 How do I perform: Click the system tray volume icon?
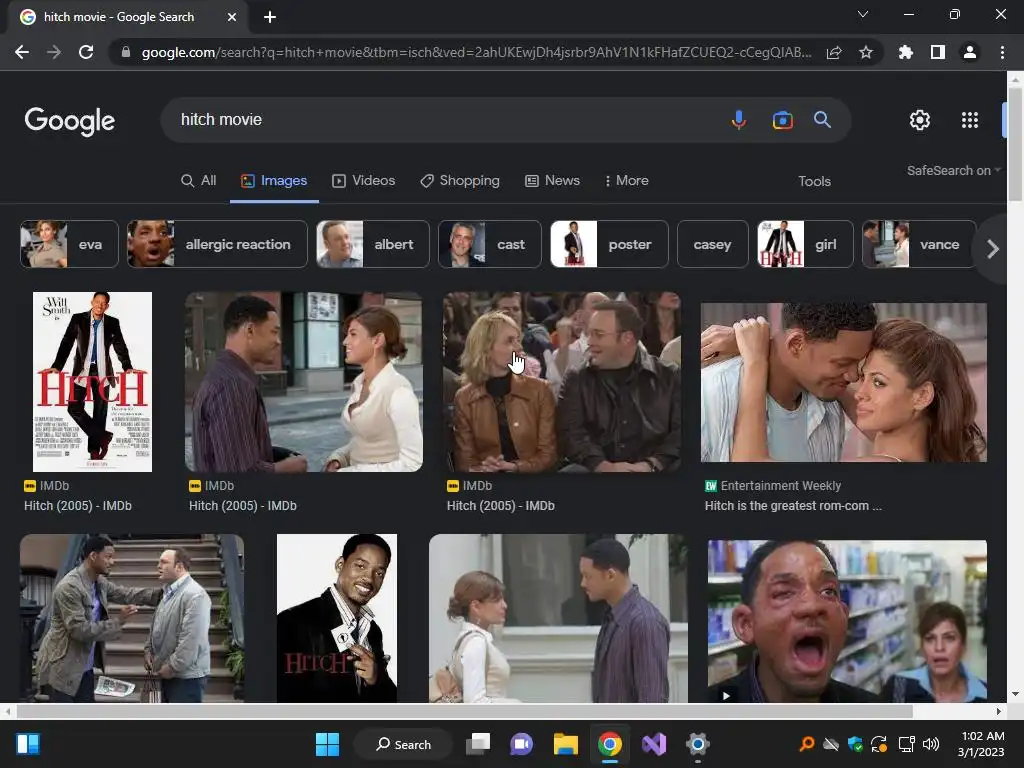pyautogui.click(x=931, y=744)
